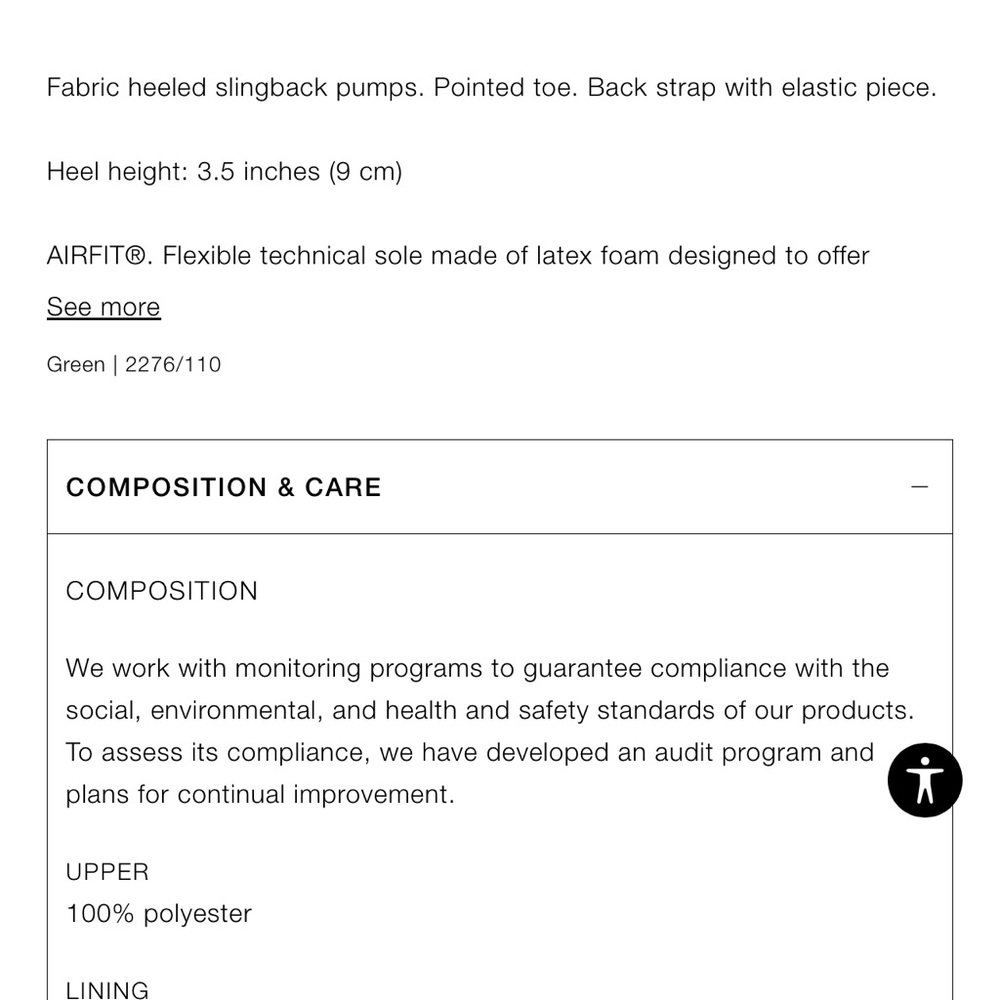Click the AIRFIT® description line
Viewport: 1000px width, 1000px height.
coord(458,256)
